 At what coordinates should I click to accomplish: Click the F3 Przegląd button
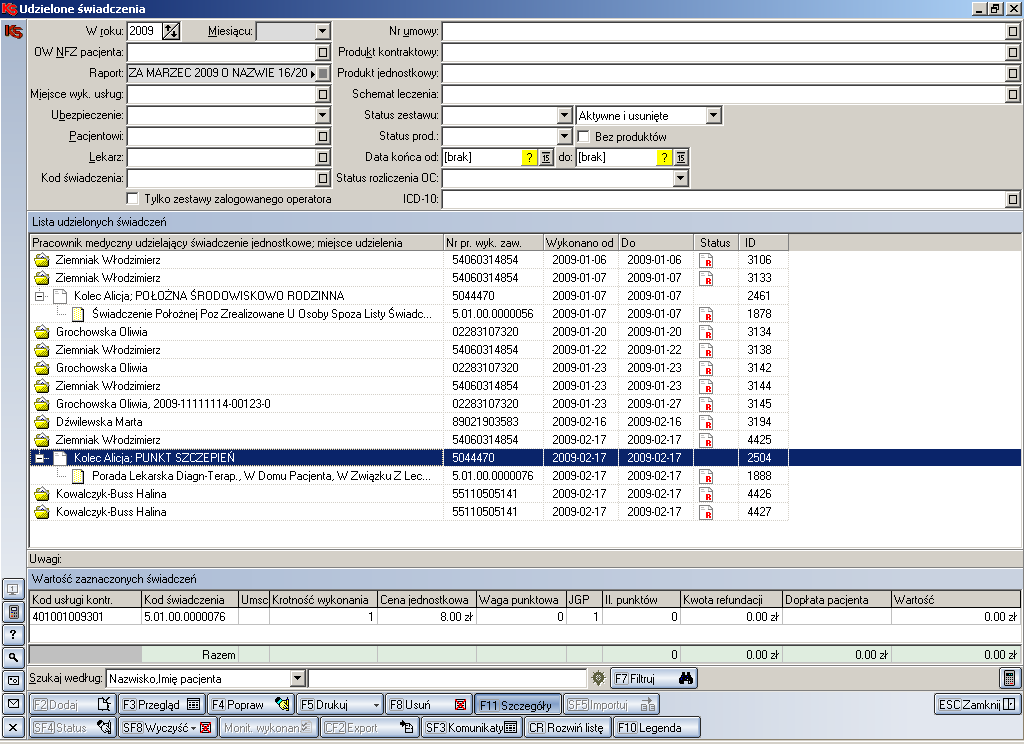click(x=161, y=704)
